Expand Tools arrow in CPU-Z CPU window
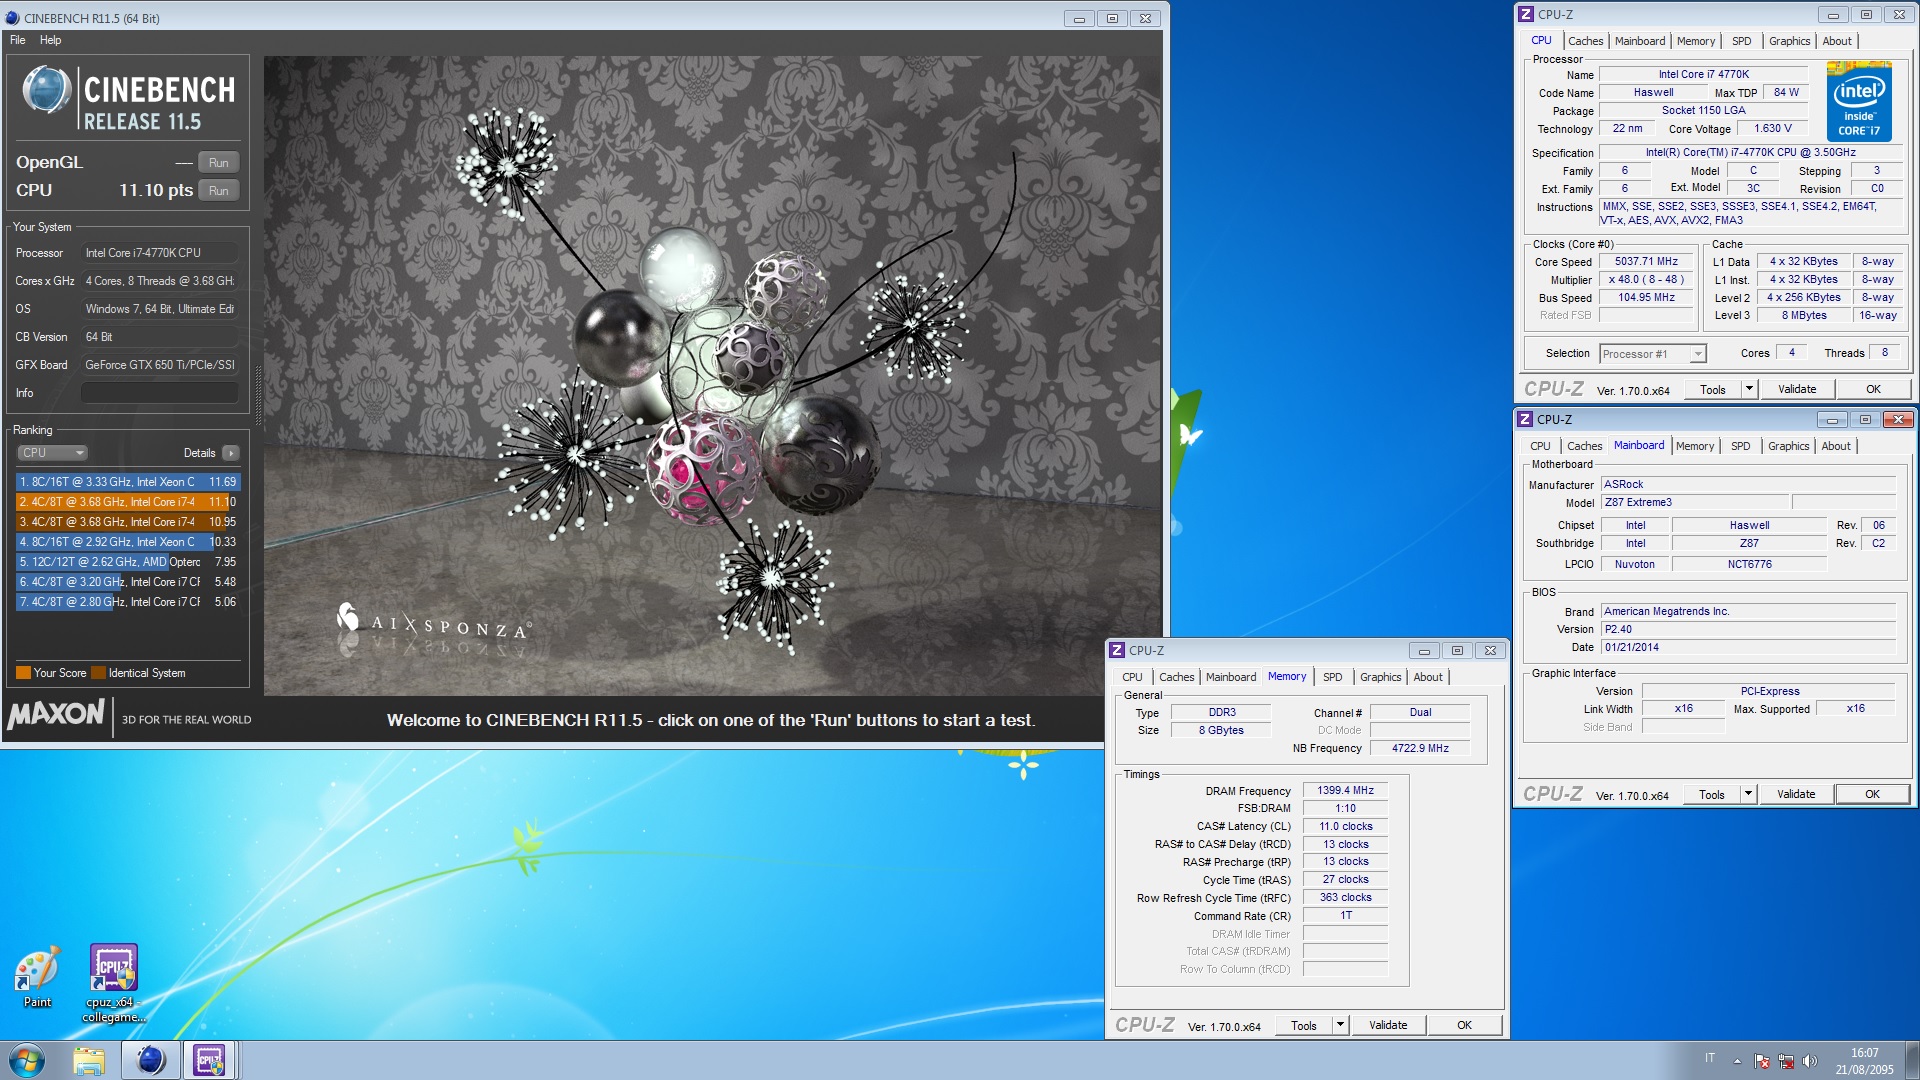The image size is (1920, 1080). 1749,390
